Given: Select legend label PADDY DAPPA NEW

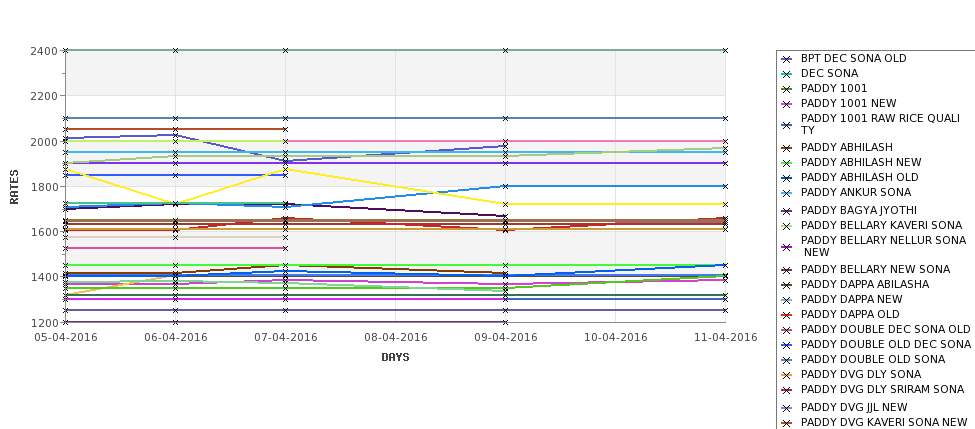Looking at the screenshot, I should (x=851, y=299).
